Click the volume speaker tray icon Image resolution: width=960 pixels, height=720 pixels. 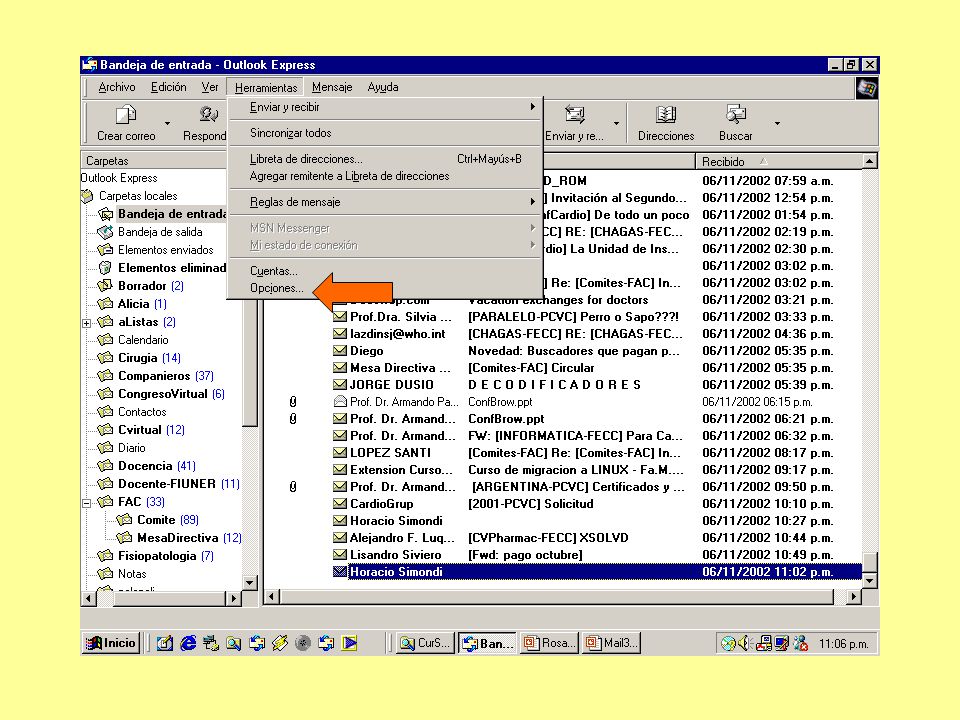(744, 643)
